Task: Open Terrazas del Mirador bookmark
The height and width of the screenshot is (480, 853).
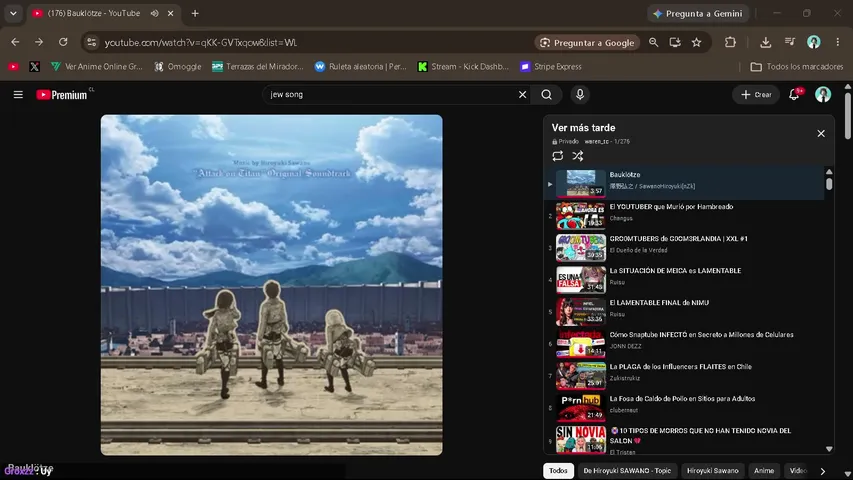Action: (x=257, y=66)
